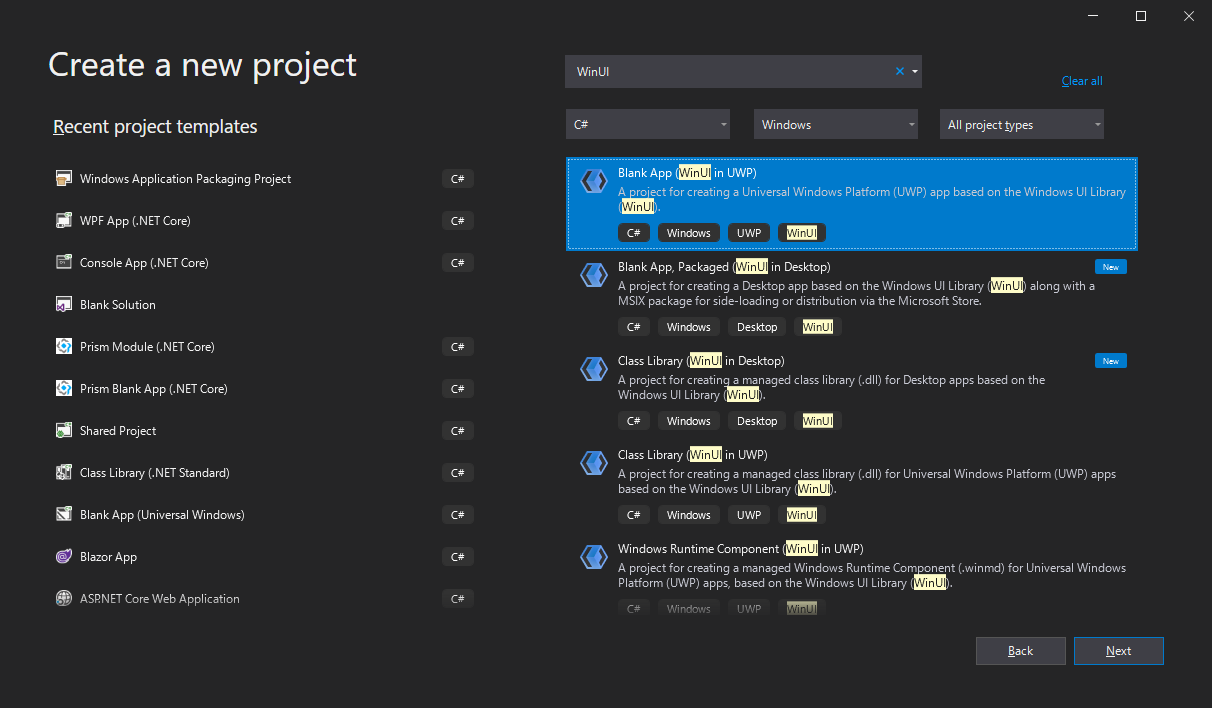Viewport: 1212px width, 708px height.
Task: Click the Blazor App template icon
Action: pyautogui.click(x=64, y=556)
